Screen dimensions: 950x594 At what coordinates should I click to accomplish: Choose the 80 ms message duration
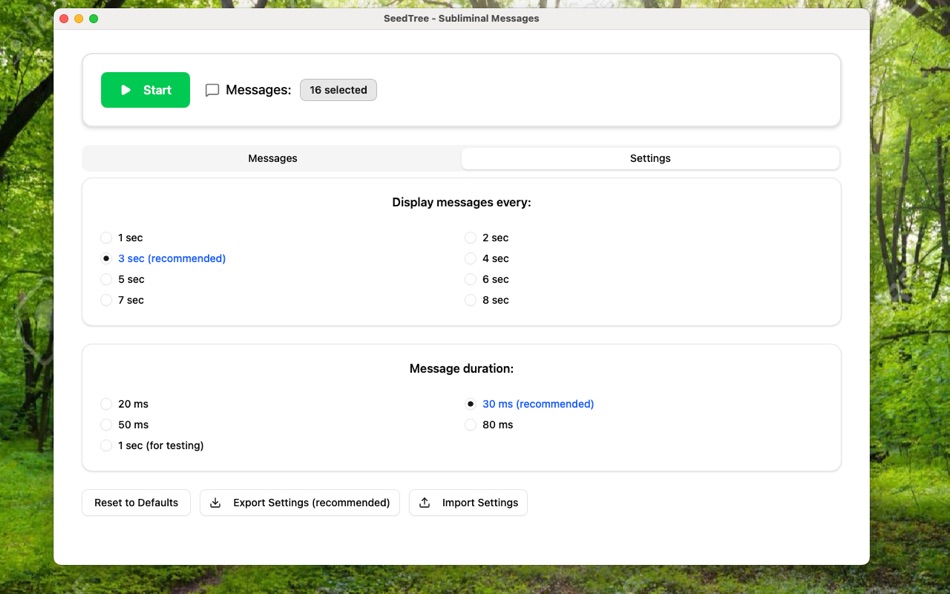tap(470, 424)
